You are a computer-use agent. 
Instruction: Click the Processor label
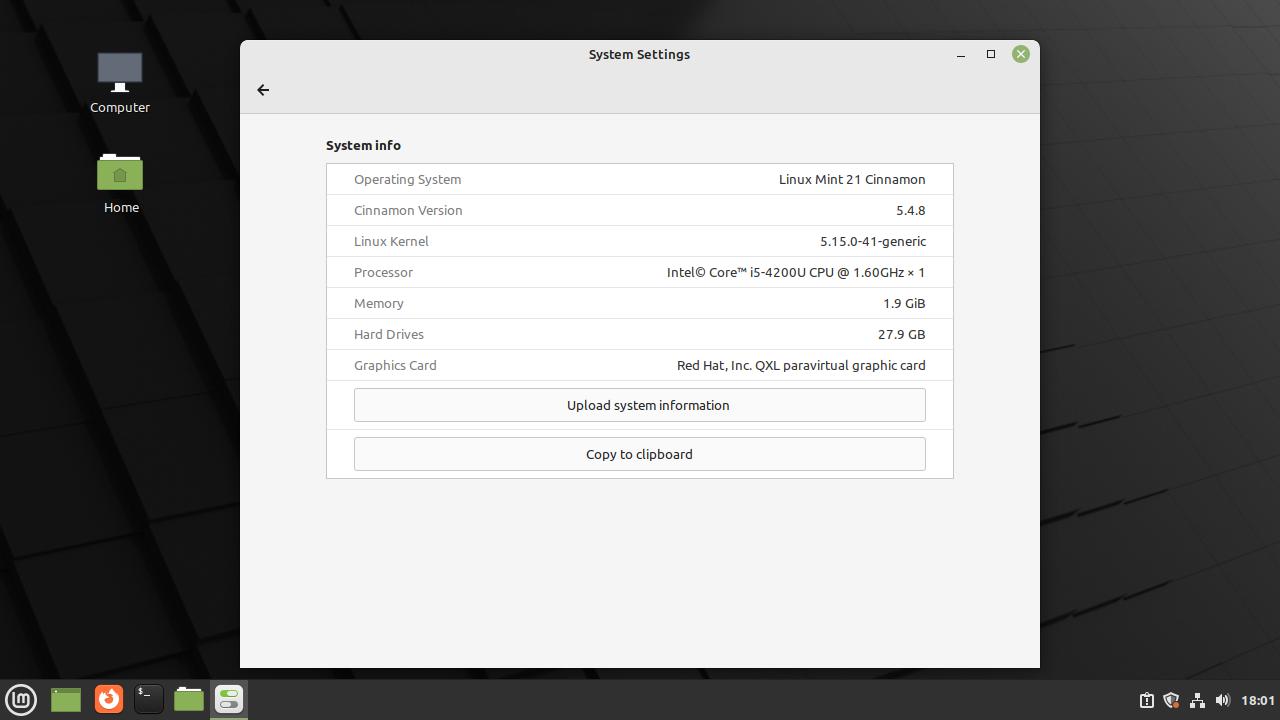[x=383, y=273]
